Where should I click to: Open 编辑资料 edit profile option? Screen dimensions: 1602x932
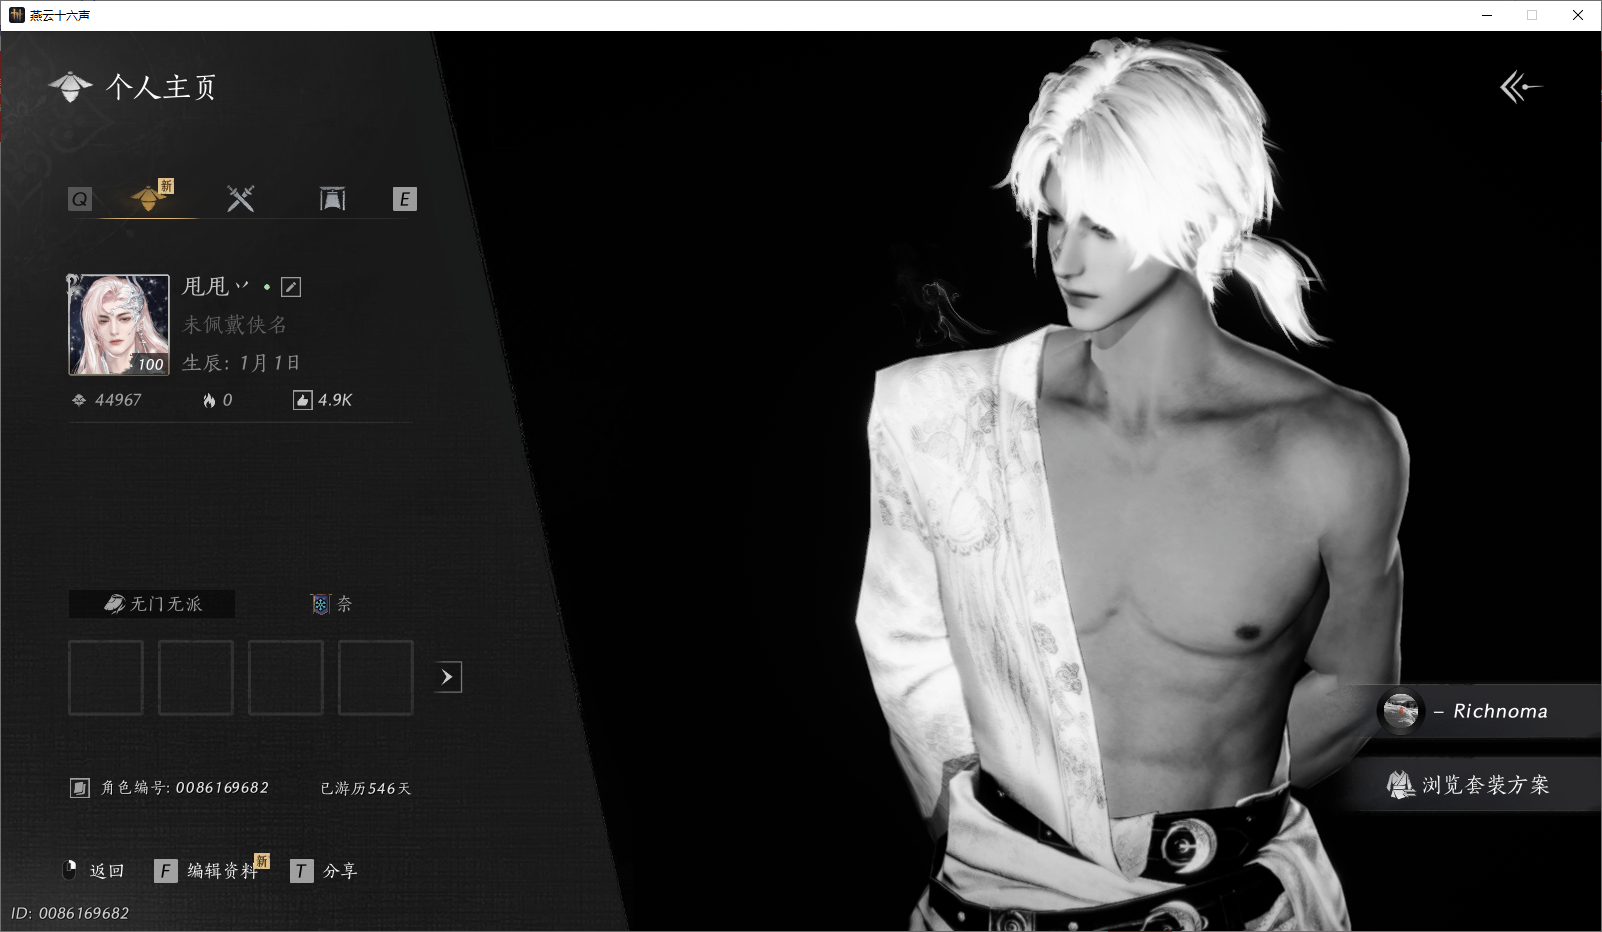click(x=207, y=871)
